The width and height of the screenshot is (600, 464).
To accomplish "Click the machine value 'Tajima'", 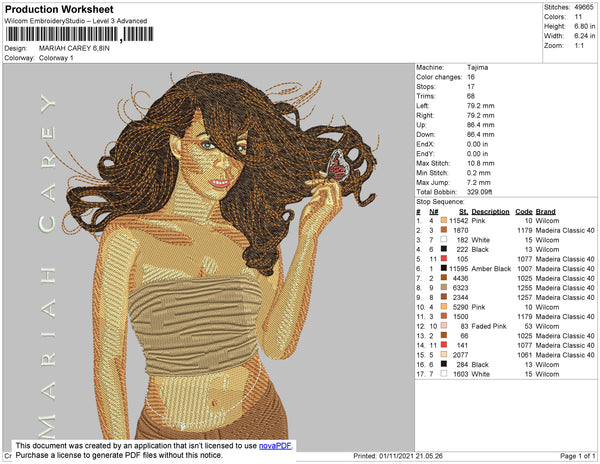I will (477, 67).
